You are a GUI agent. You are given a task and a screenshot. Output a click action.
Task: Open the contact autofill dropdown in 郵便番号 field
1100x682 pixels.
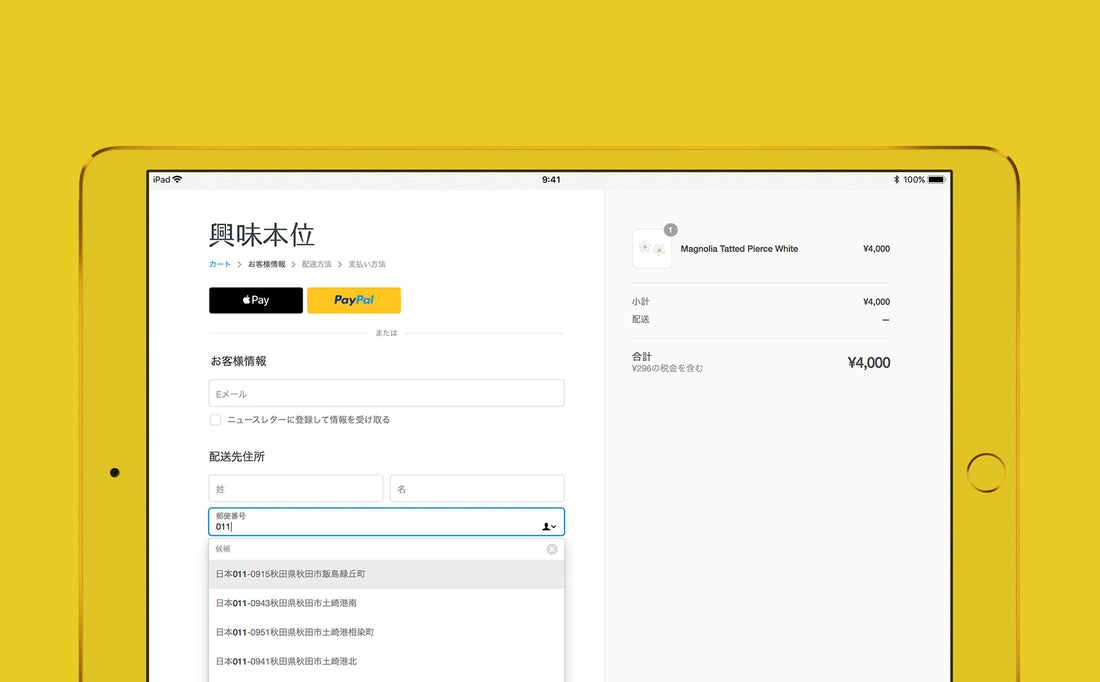click(x=549, y=526)
